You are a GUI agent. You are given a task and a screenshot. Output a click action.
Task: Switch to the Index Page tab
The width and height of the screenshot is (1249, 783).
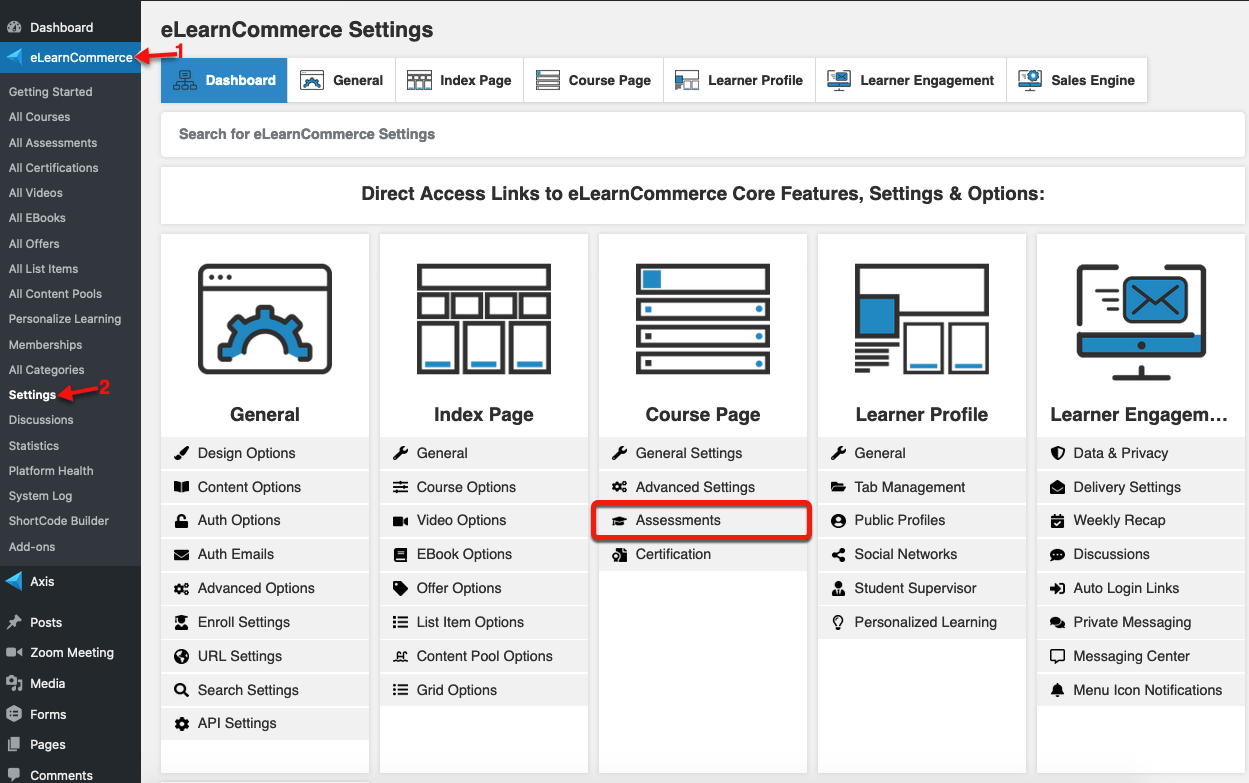[460, 80]
